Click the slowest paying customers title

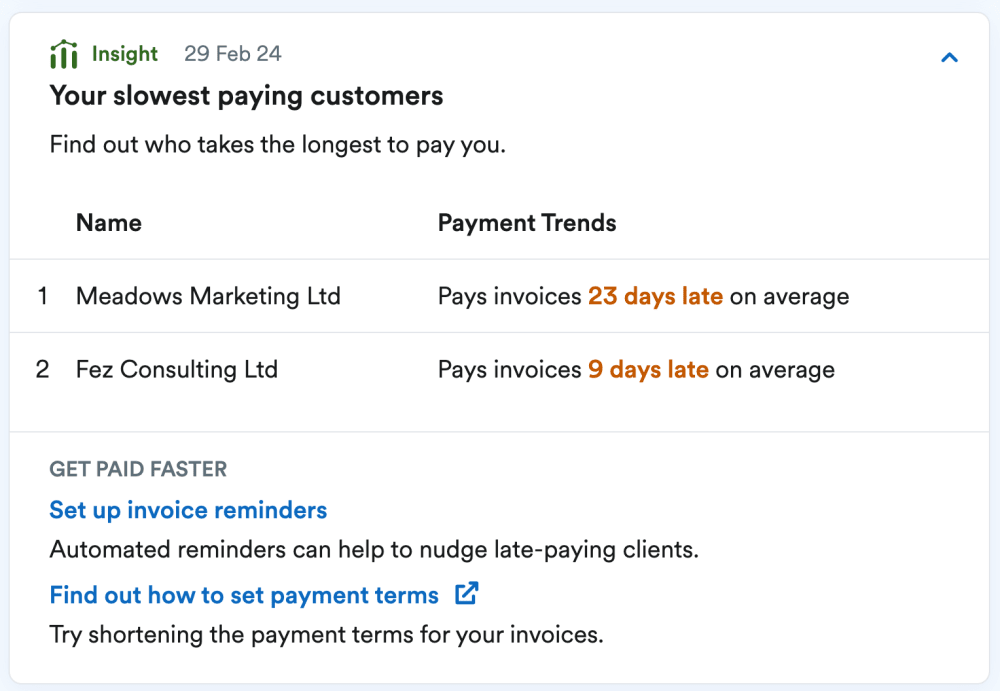[246, 95]
